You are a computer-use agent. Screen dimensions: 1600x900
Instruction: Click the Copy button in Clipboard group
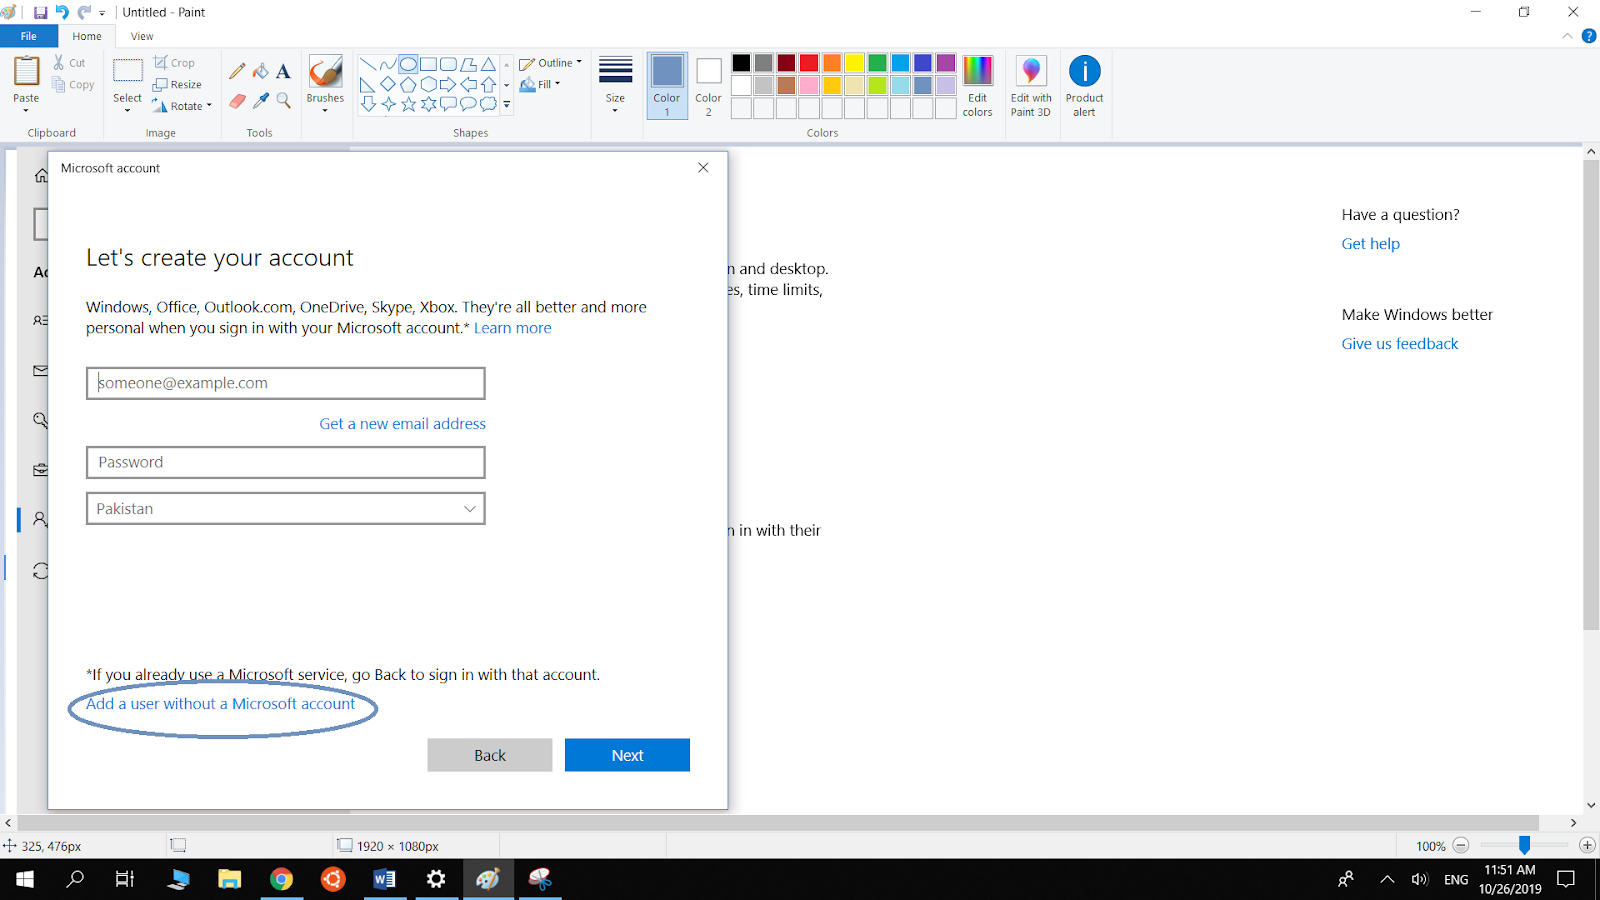tap(73, 85)
